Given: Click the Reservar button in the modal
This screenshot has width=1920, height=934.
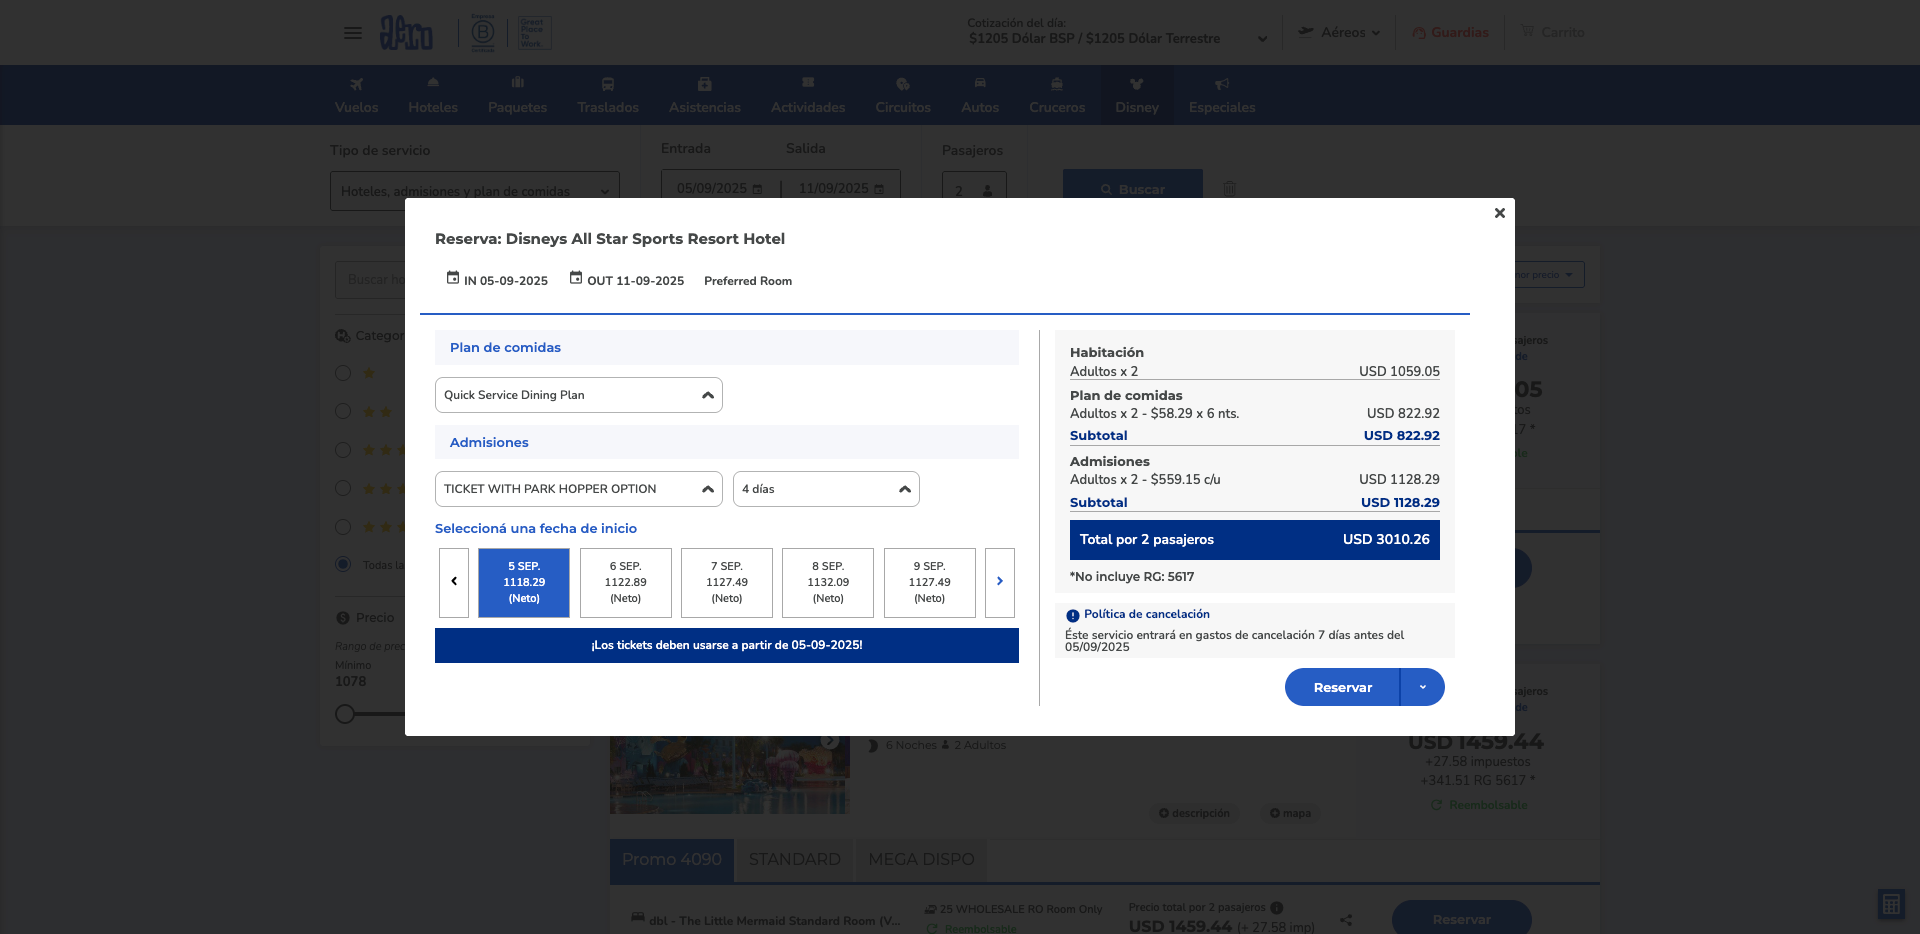Looking at the screenshot, I should (x=1343, y=687).
